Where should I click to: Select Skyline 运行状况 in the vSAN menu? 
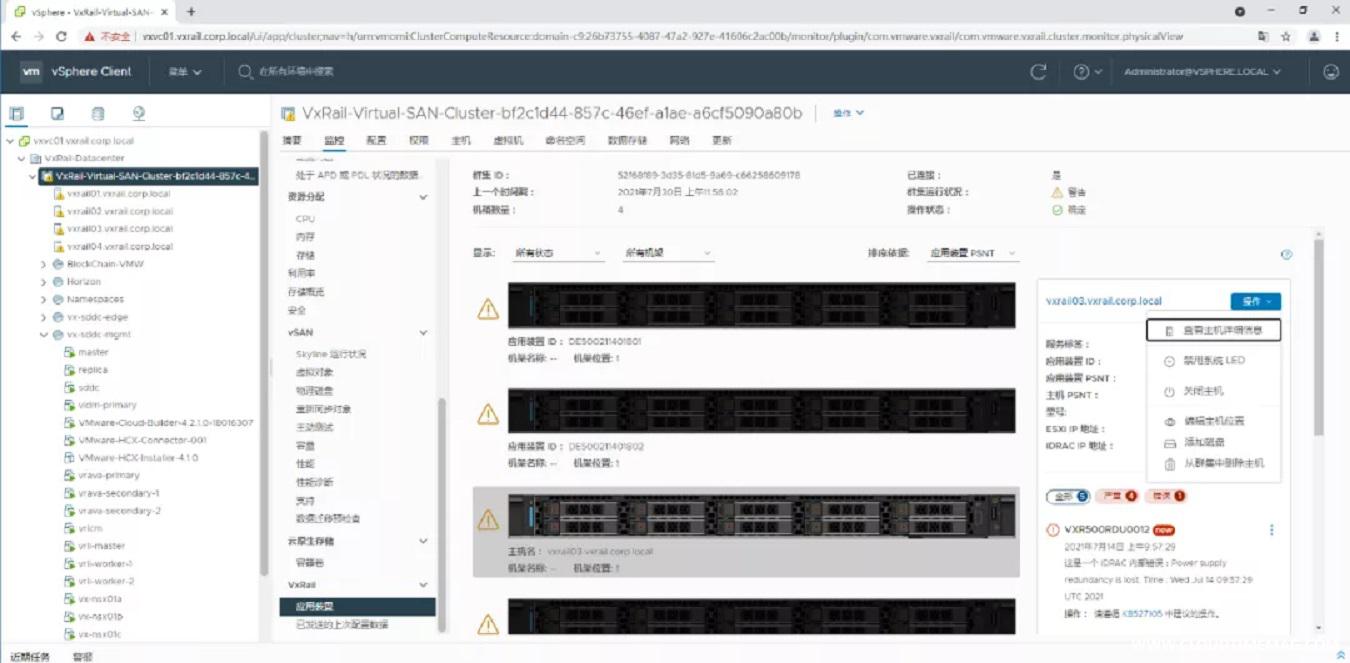(331, 354)
